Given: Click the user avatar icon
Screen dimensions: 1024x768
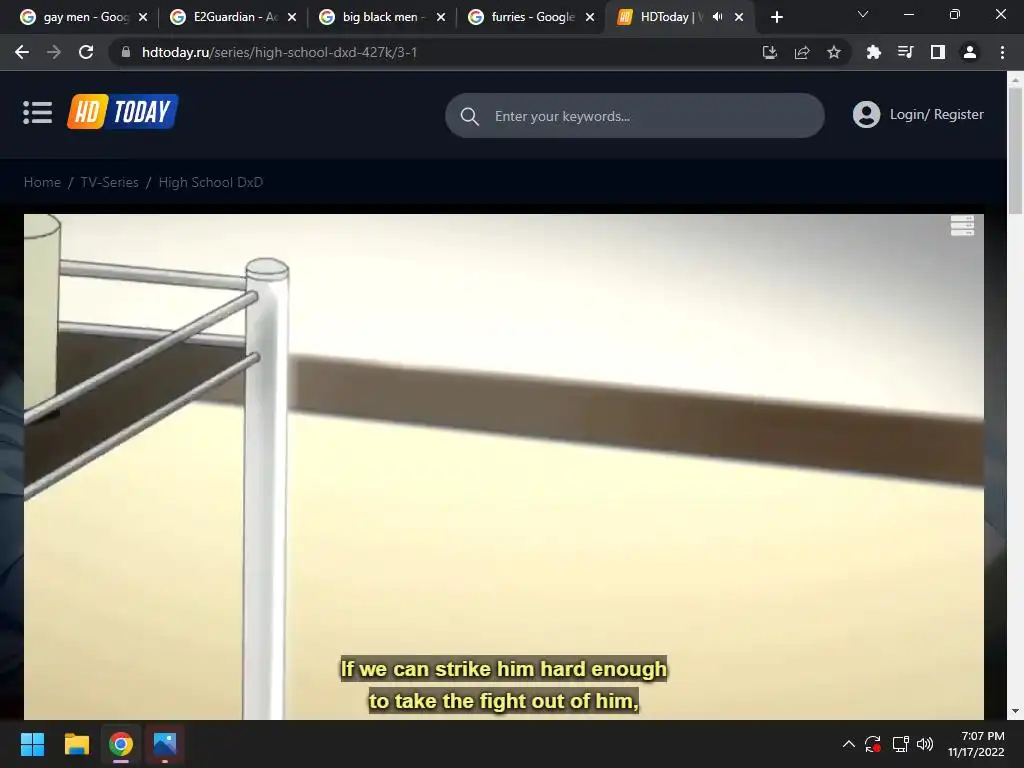Looking at the screenshot, I should pyautogui.click(x=866, y=114).
